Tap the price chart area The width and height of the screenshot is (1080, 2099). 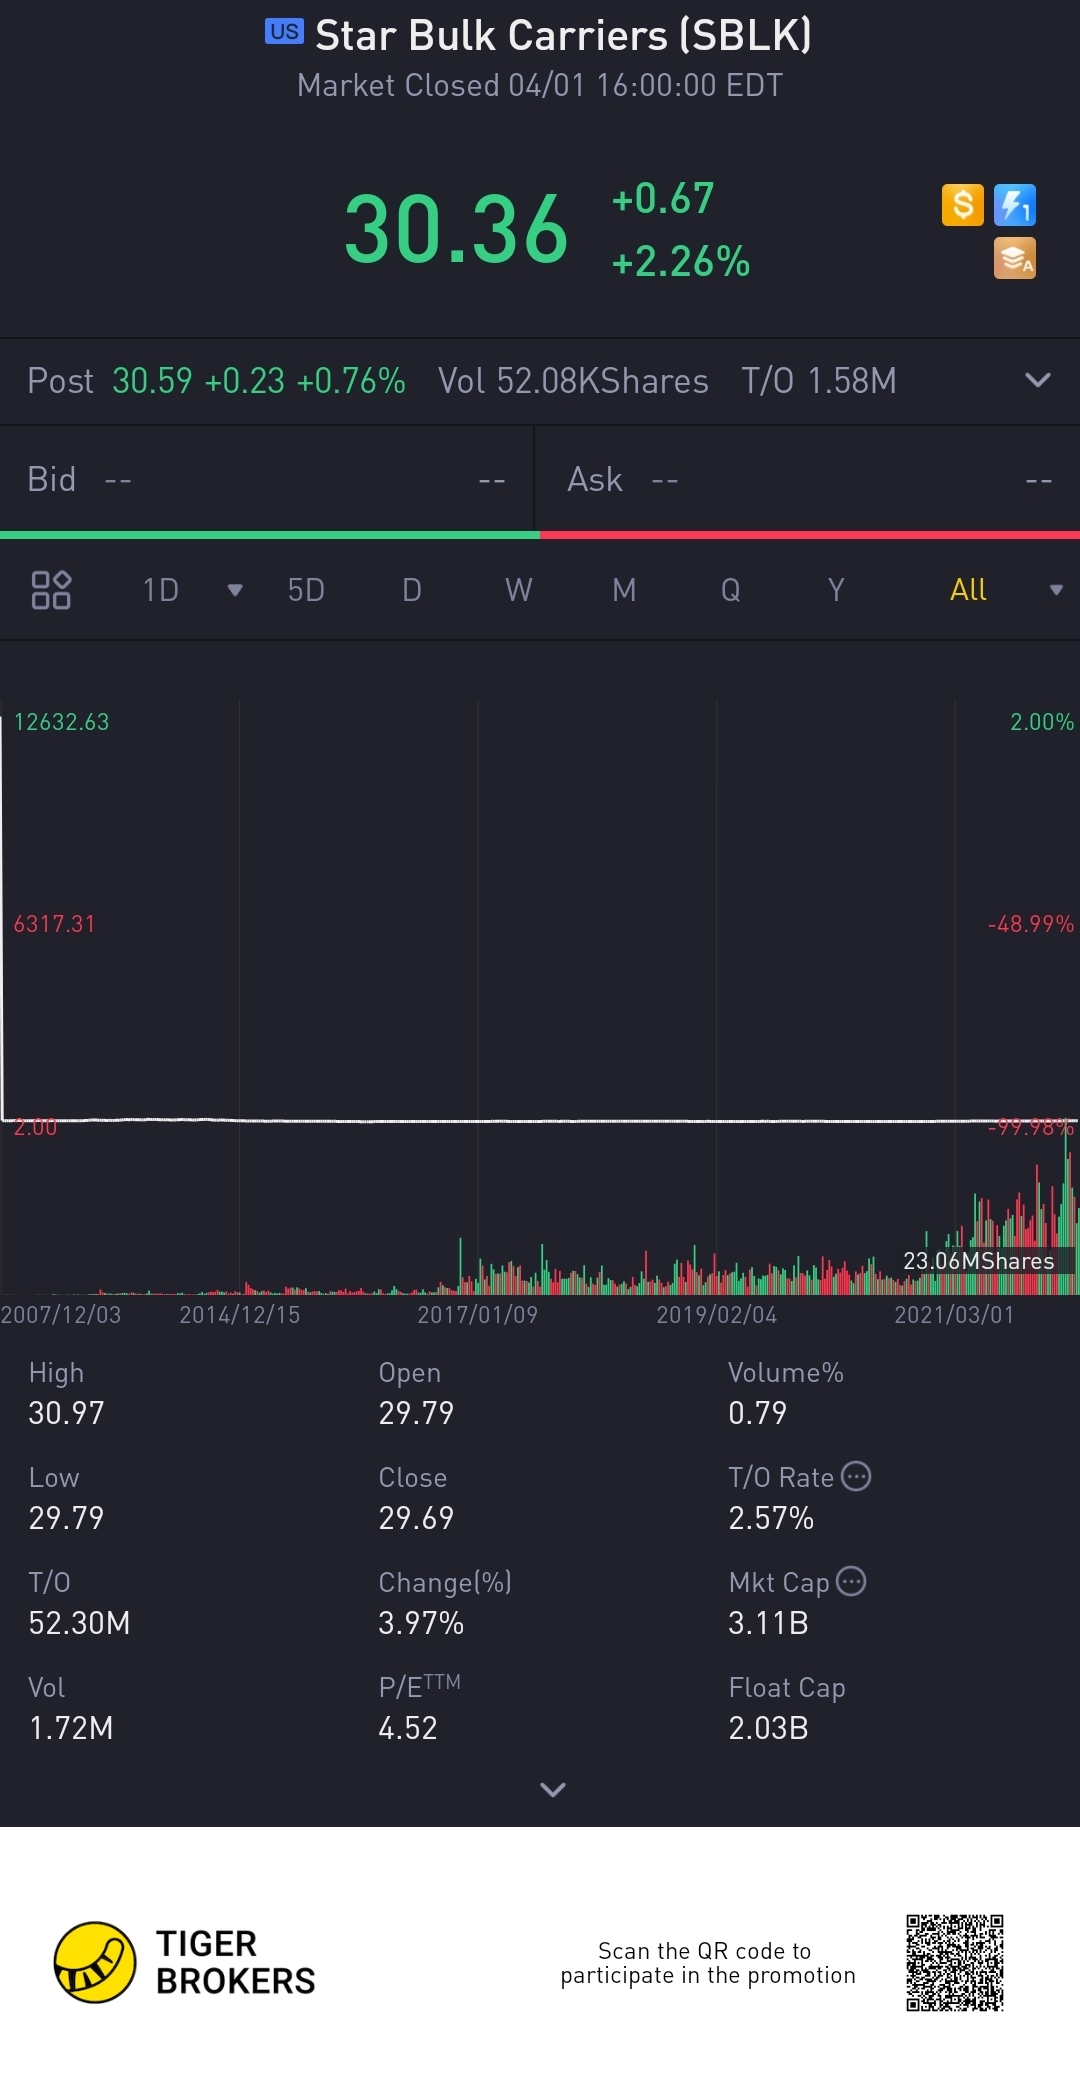[540, 910]
